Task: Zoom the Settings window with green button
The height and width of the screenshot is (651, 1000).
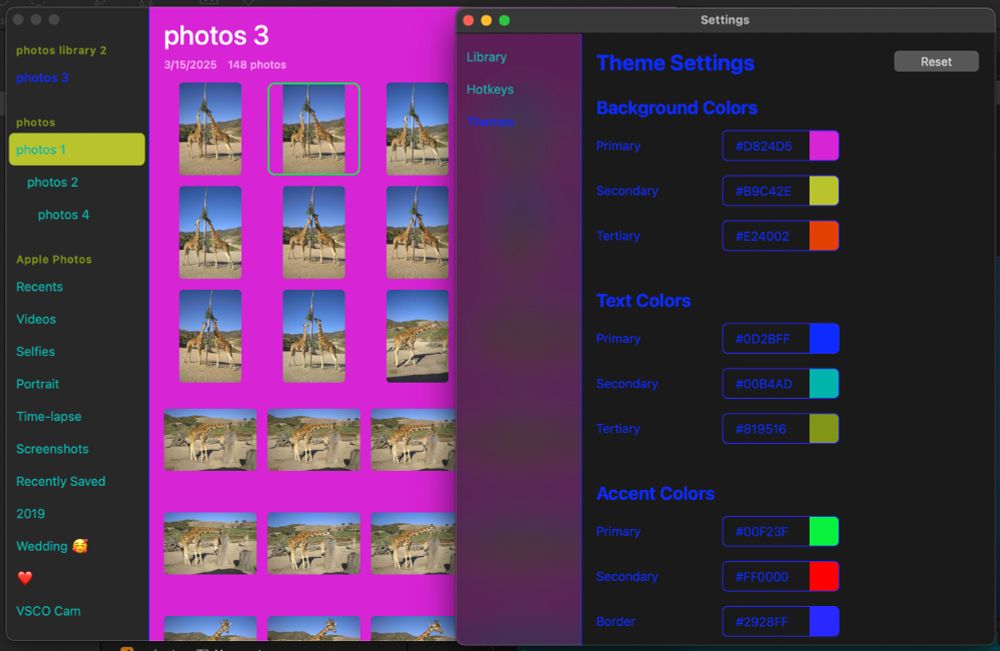Action: click(x=504, y=20)
